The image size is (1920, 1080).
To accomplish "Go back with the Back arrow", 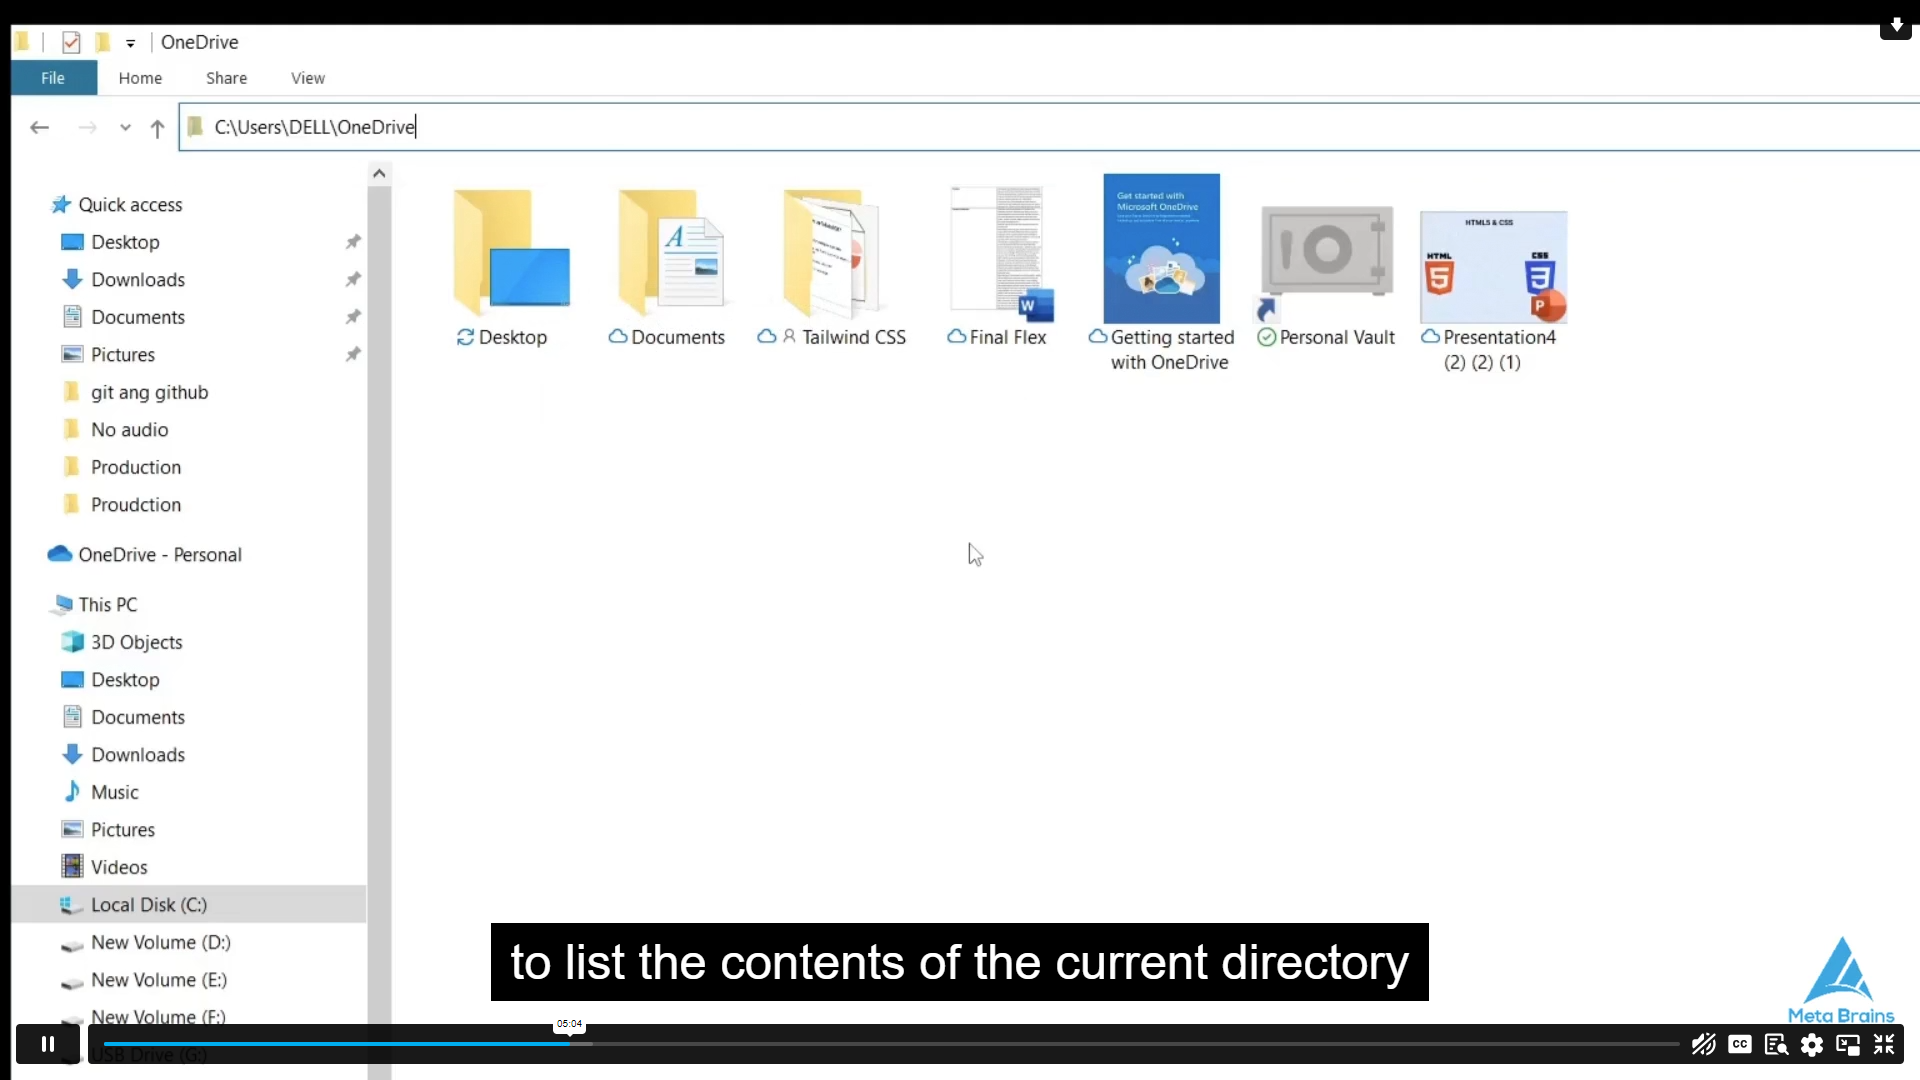I will tap(39, 127).
